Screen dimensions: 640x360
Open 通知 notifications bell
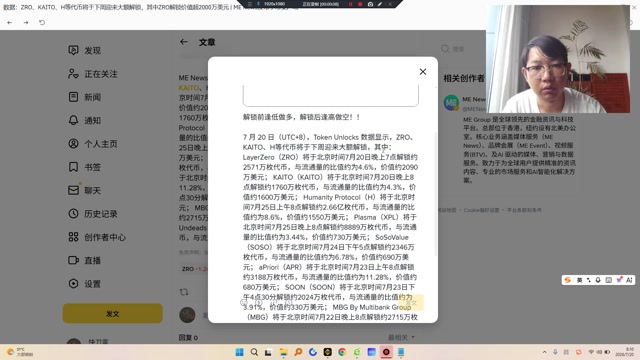point(84,120)
